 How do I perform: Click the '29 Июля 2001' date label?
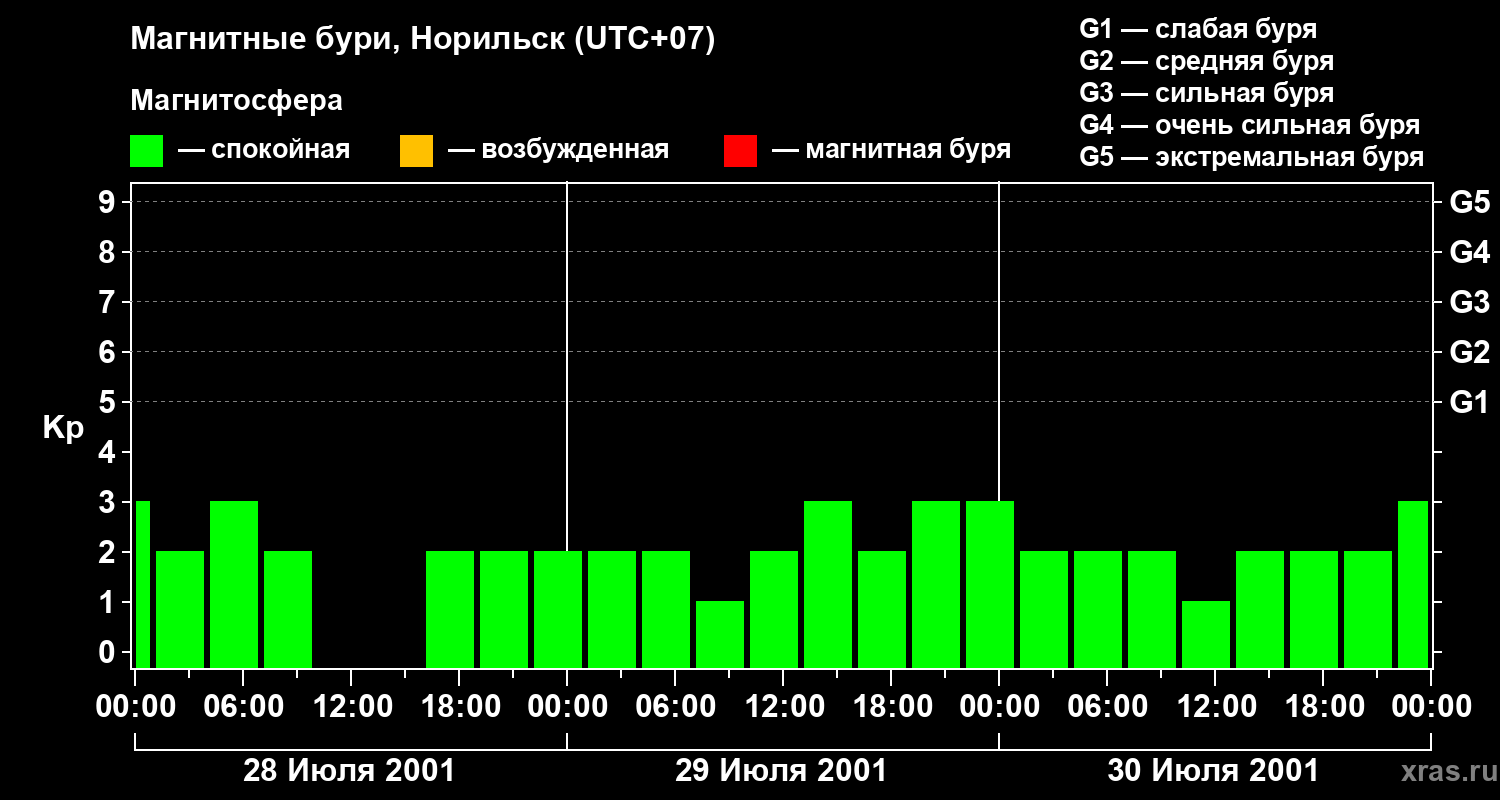point(781,771)
